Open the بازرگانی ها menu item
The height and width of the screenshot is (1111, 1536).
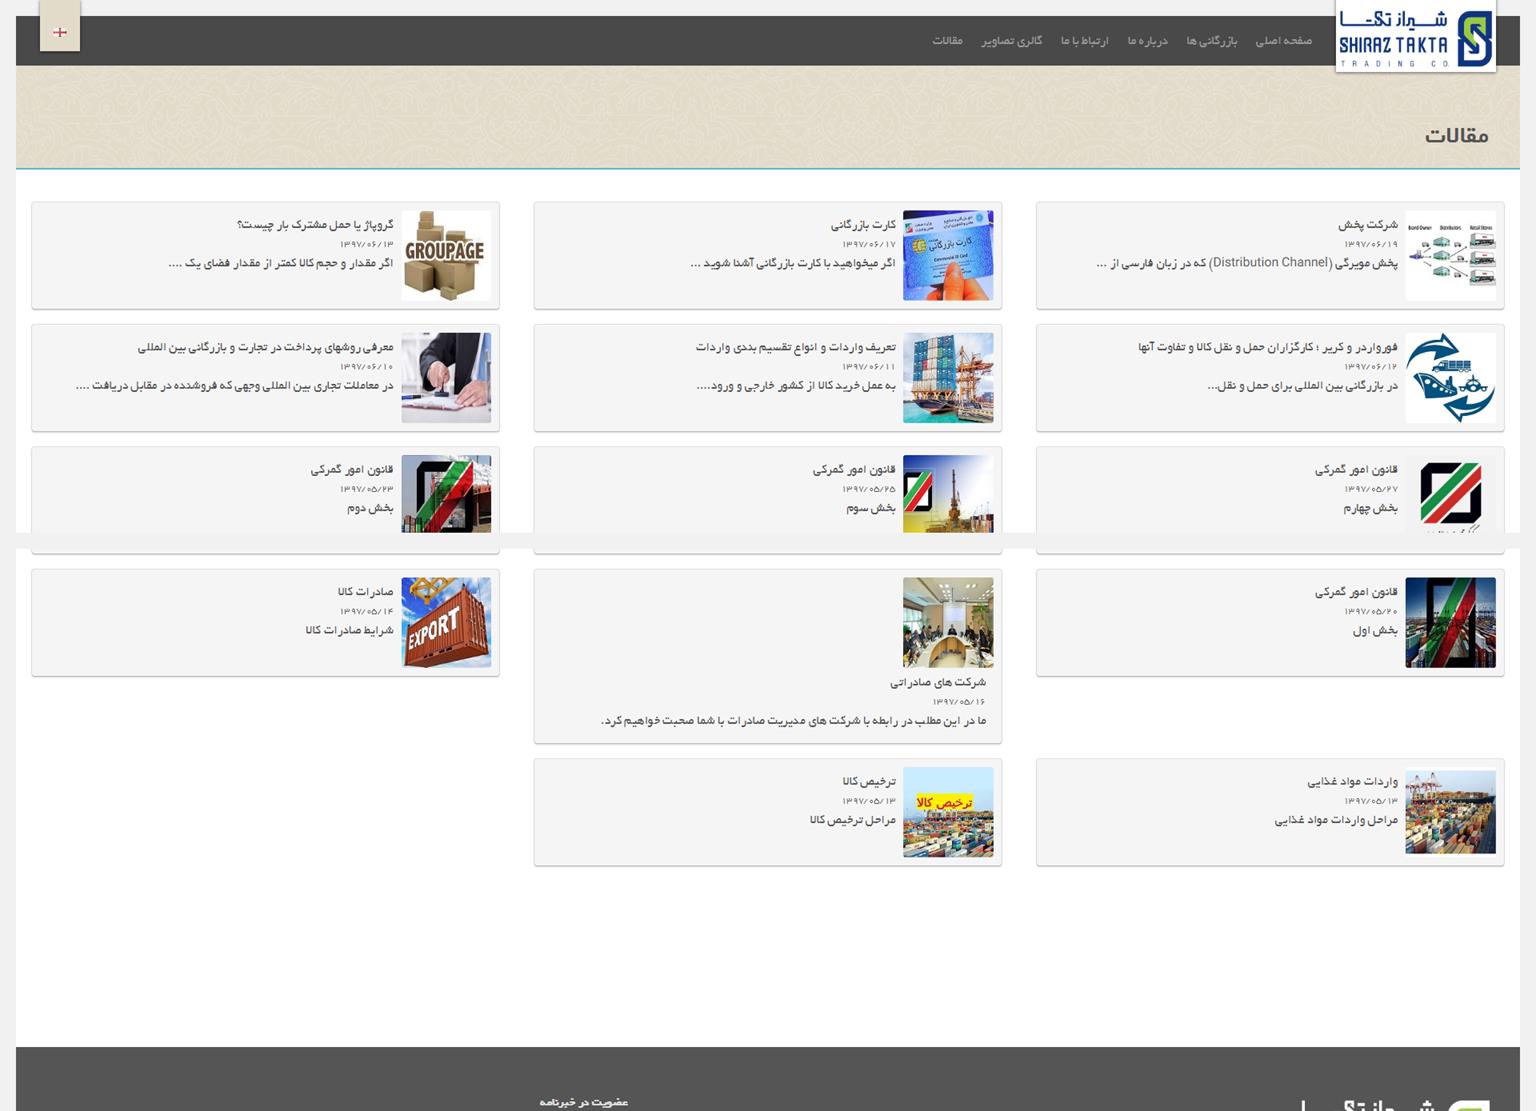1211,41
